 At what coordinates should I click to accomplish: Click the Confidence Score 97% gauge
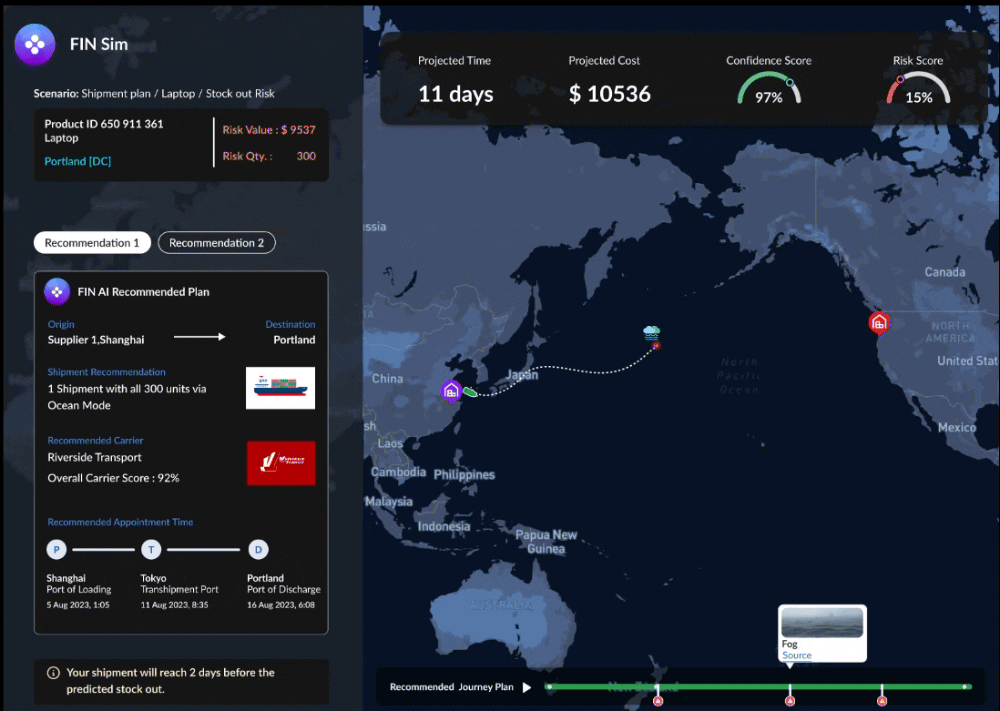point(768,89)
